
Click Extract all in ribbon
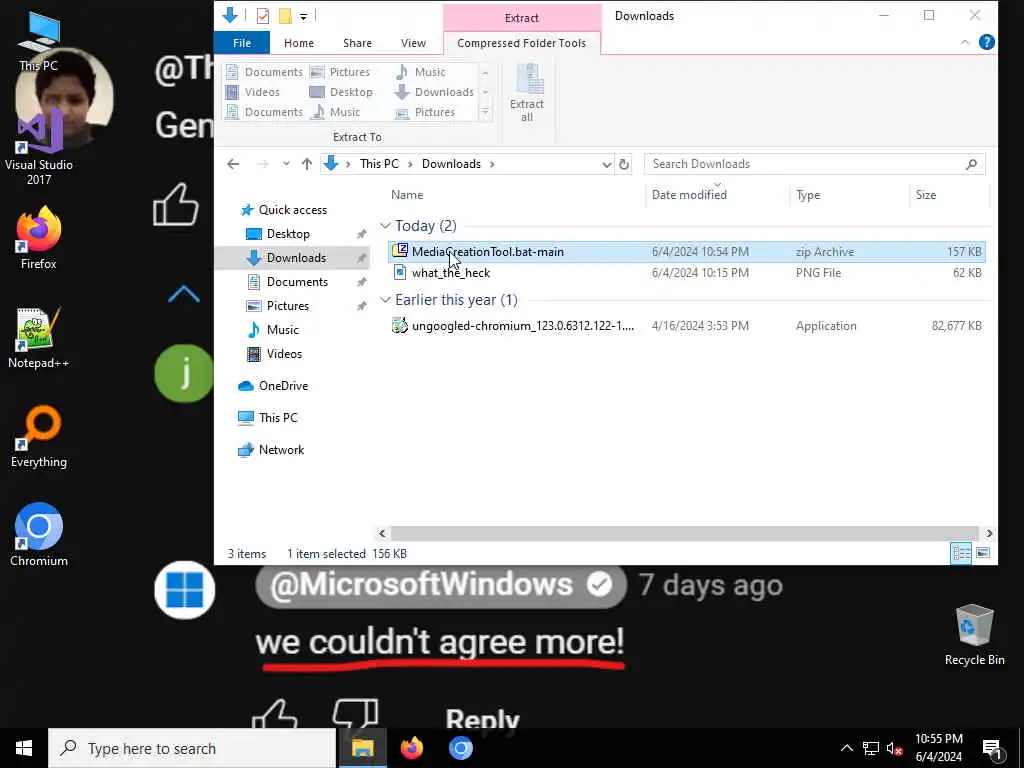coord(527,93)
